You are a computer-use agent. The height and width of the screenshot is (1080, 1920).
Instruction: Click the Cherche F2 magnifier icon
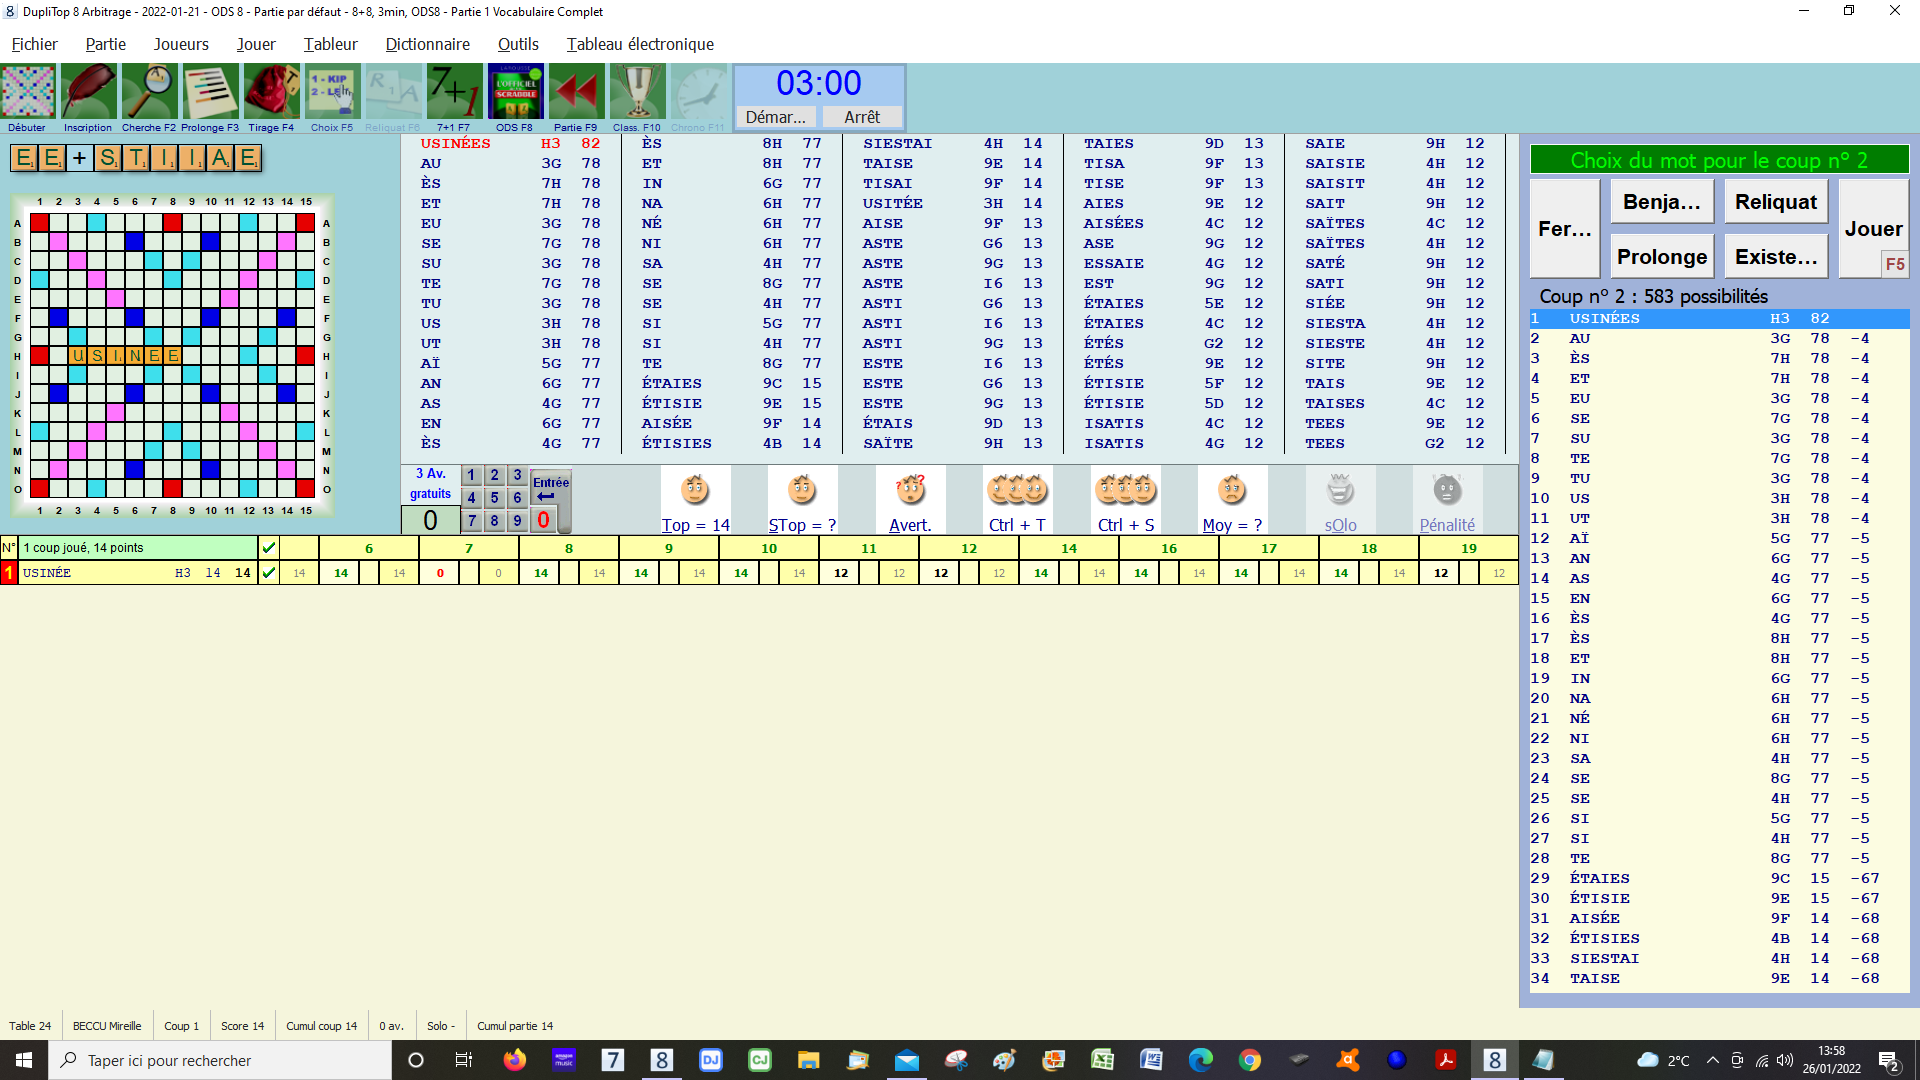(149, 92)
